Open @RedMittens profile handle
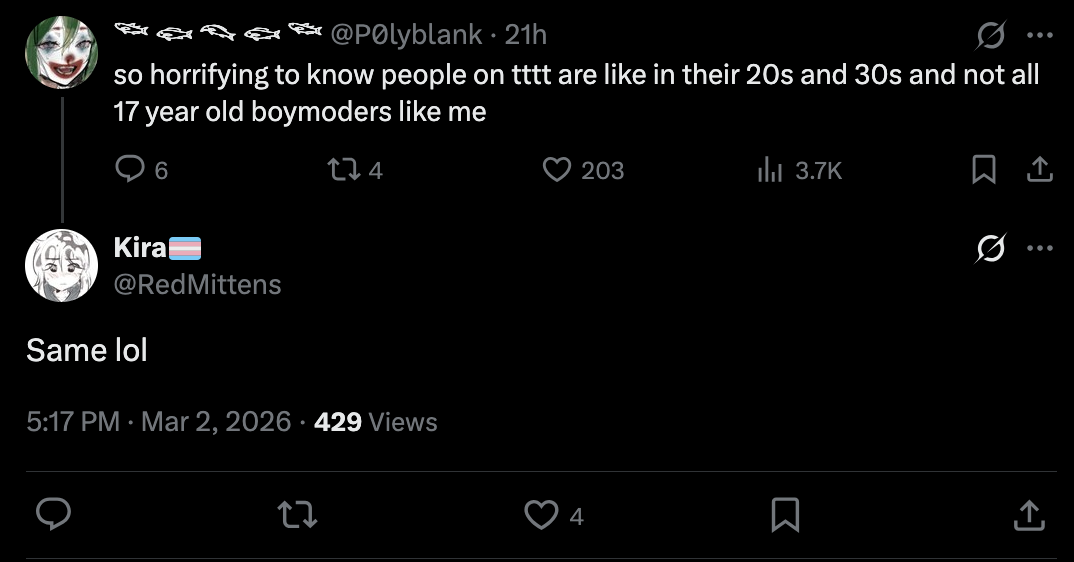Image resolution: width=1074 pixels, height=562 pixels. click(x=198, y=285)
